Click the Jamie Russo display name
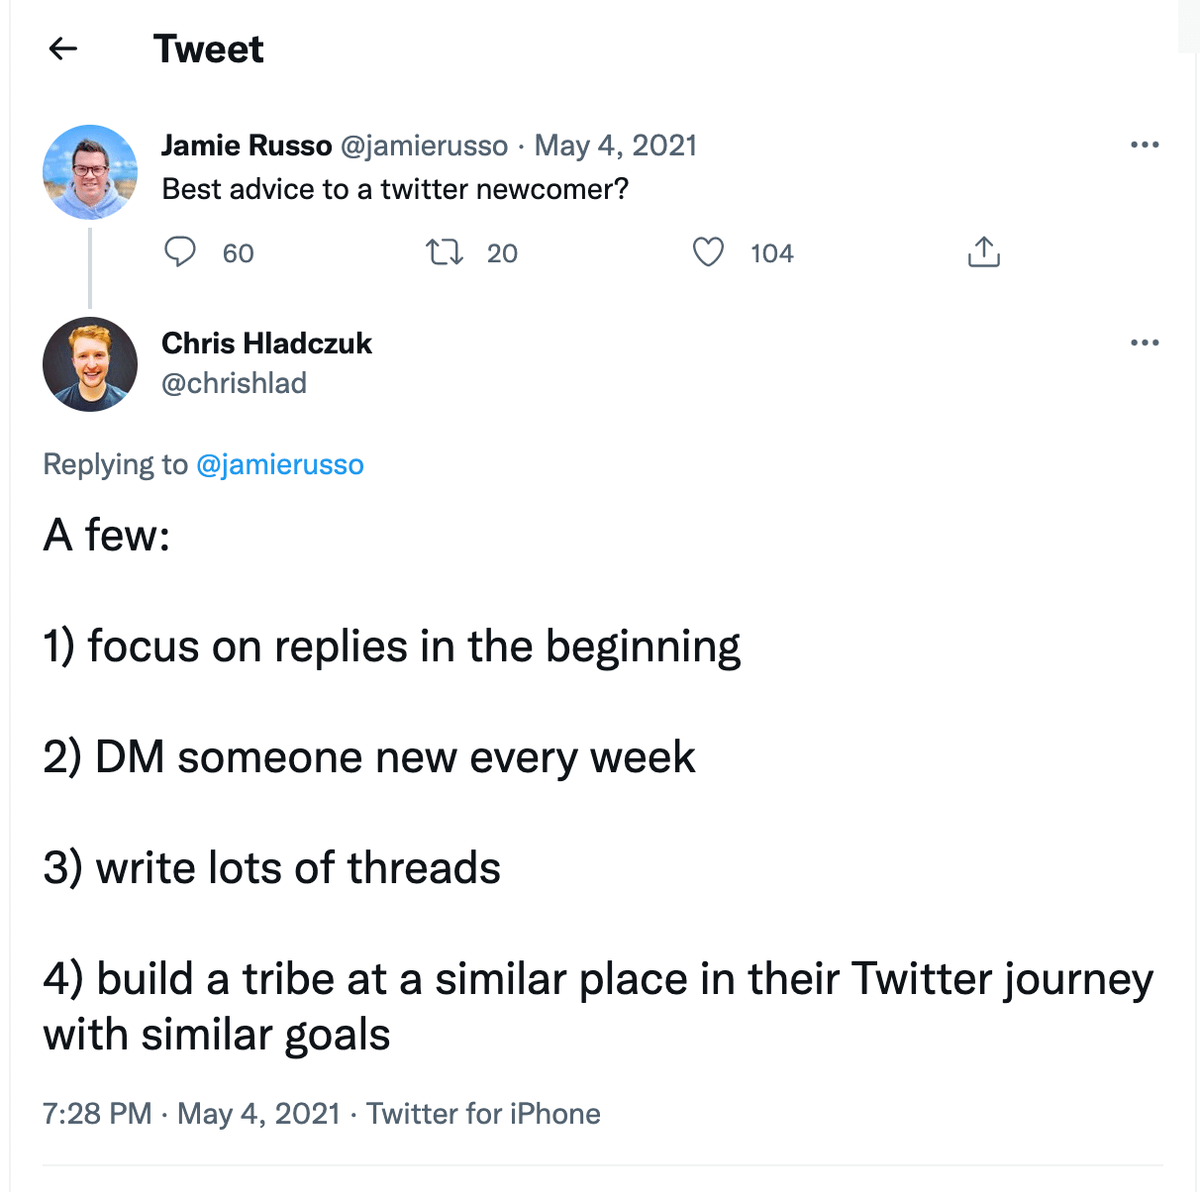This screenshot has height=1192, width=1200. [x=246, y=146]
